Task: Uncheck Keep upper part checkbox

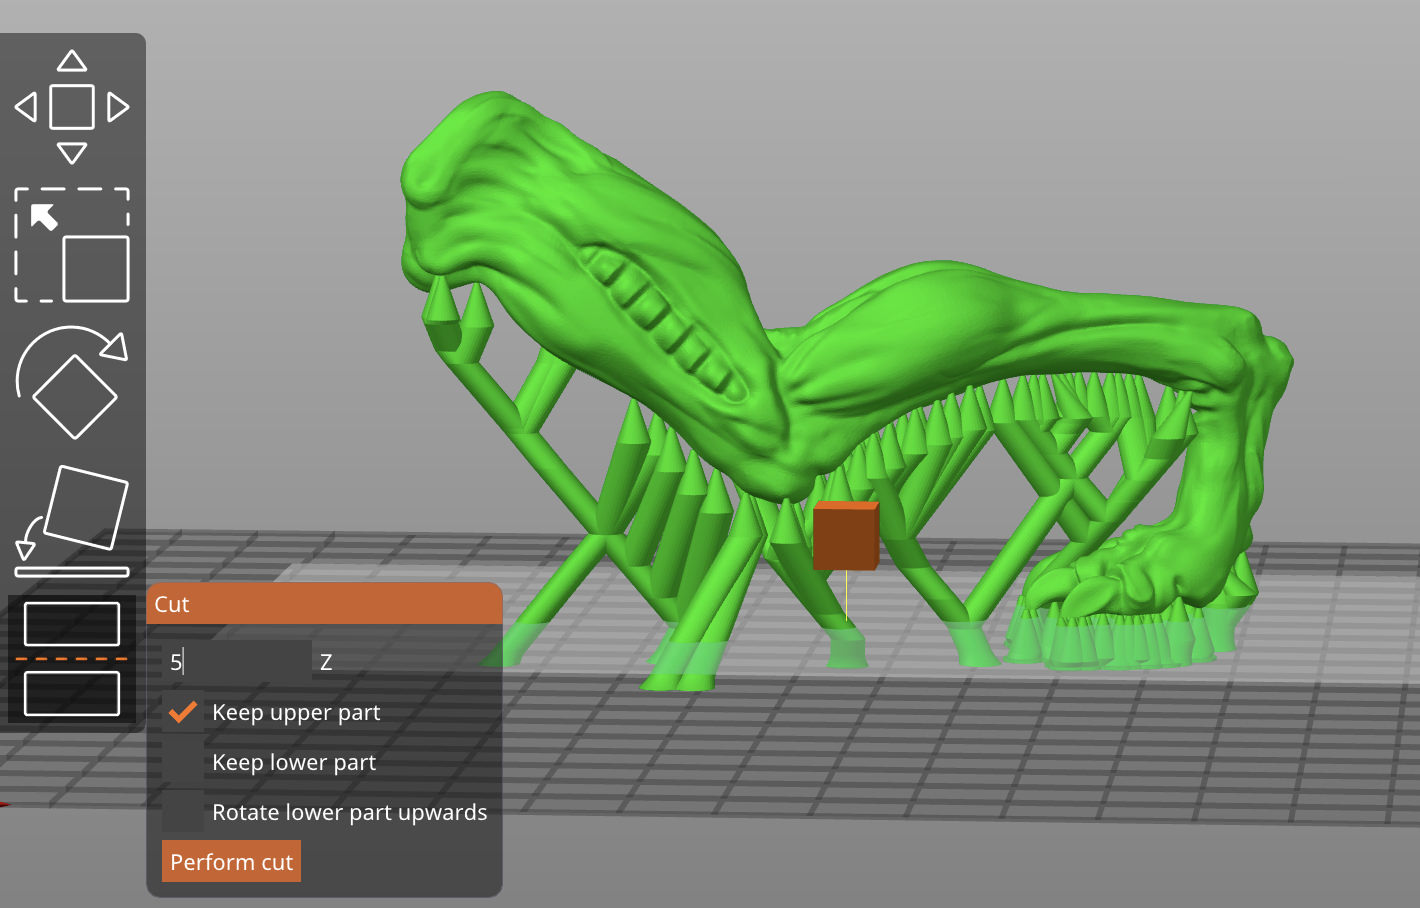Action: [x=183, y=712]
